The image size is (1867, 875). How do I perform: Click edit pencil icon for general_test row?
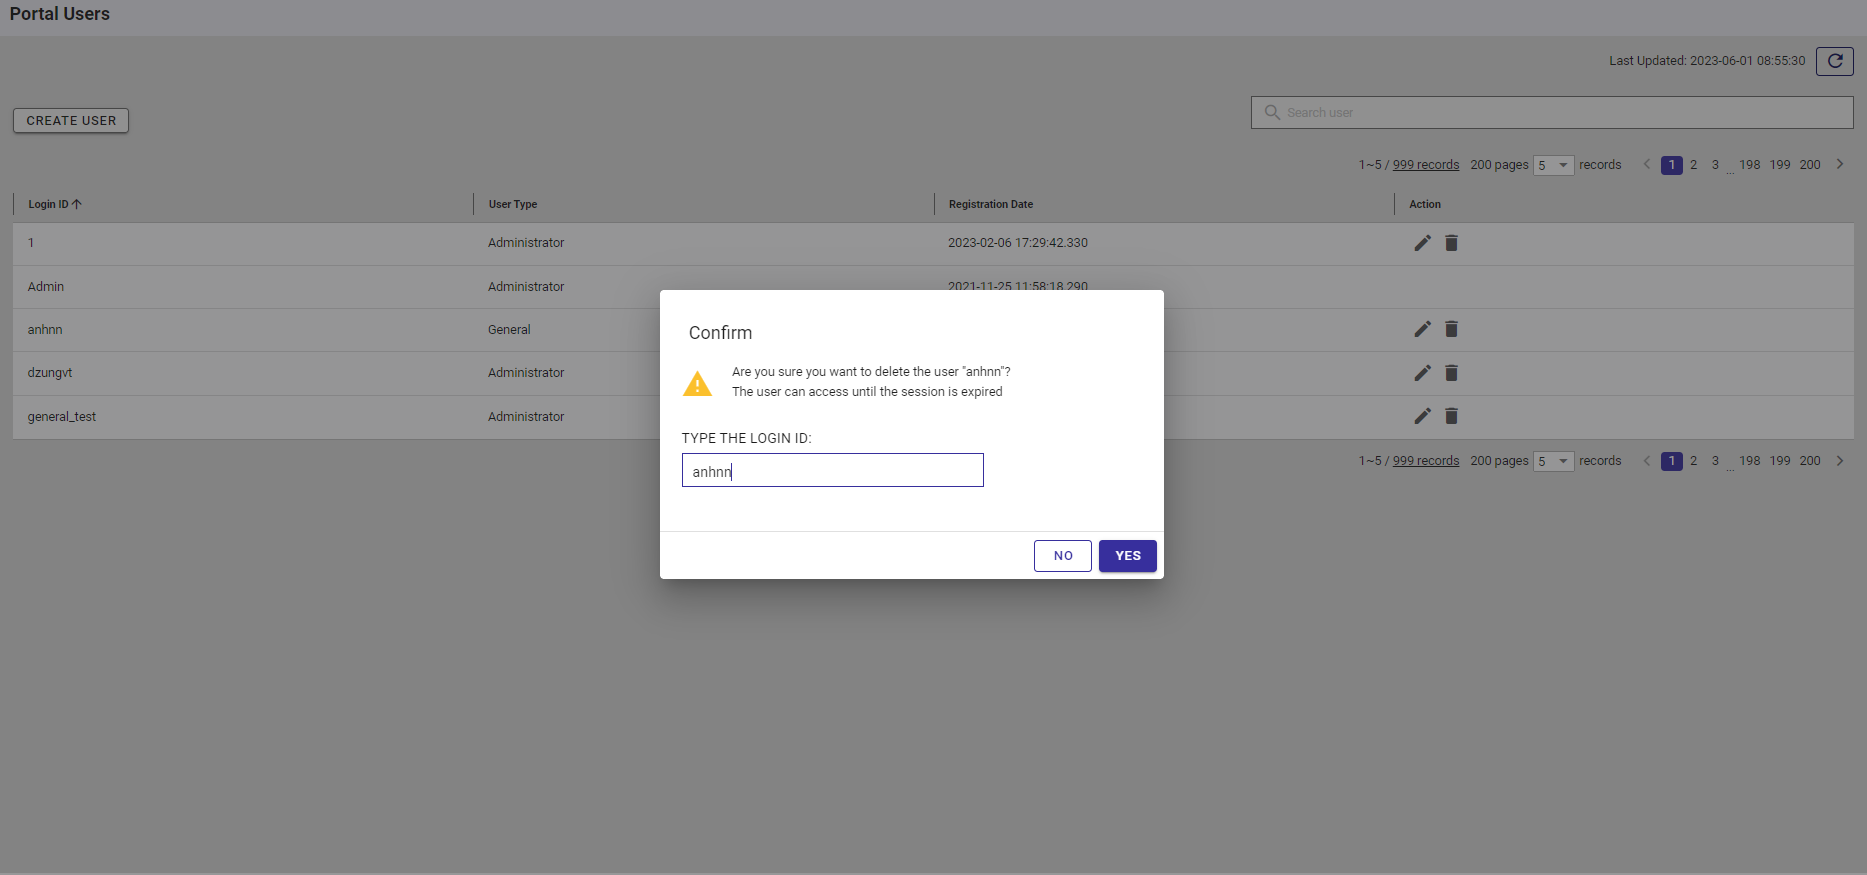[x=1422, y=416]
